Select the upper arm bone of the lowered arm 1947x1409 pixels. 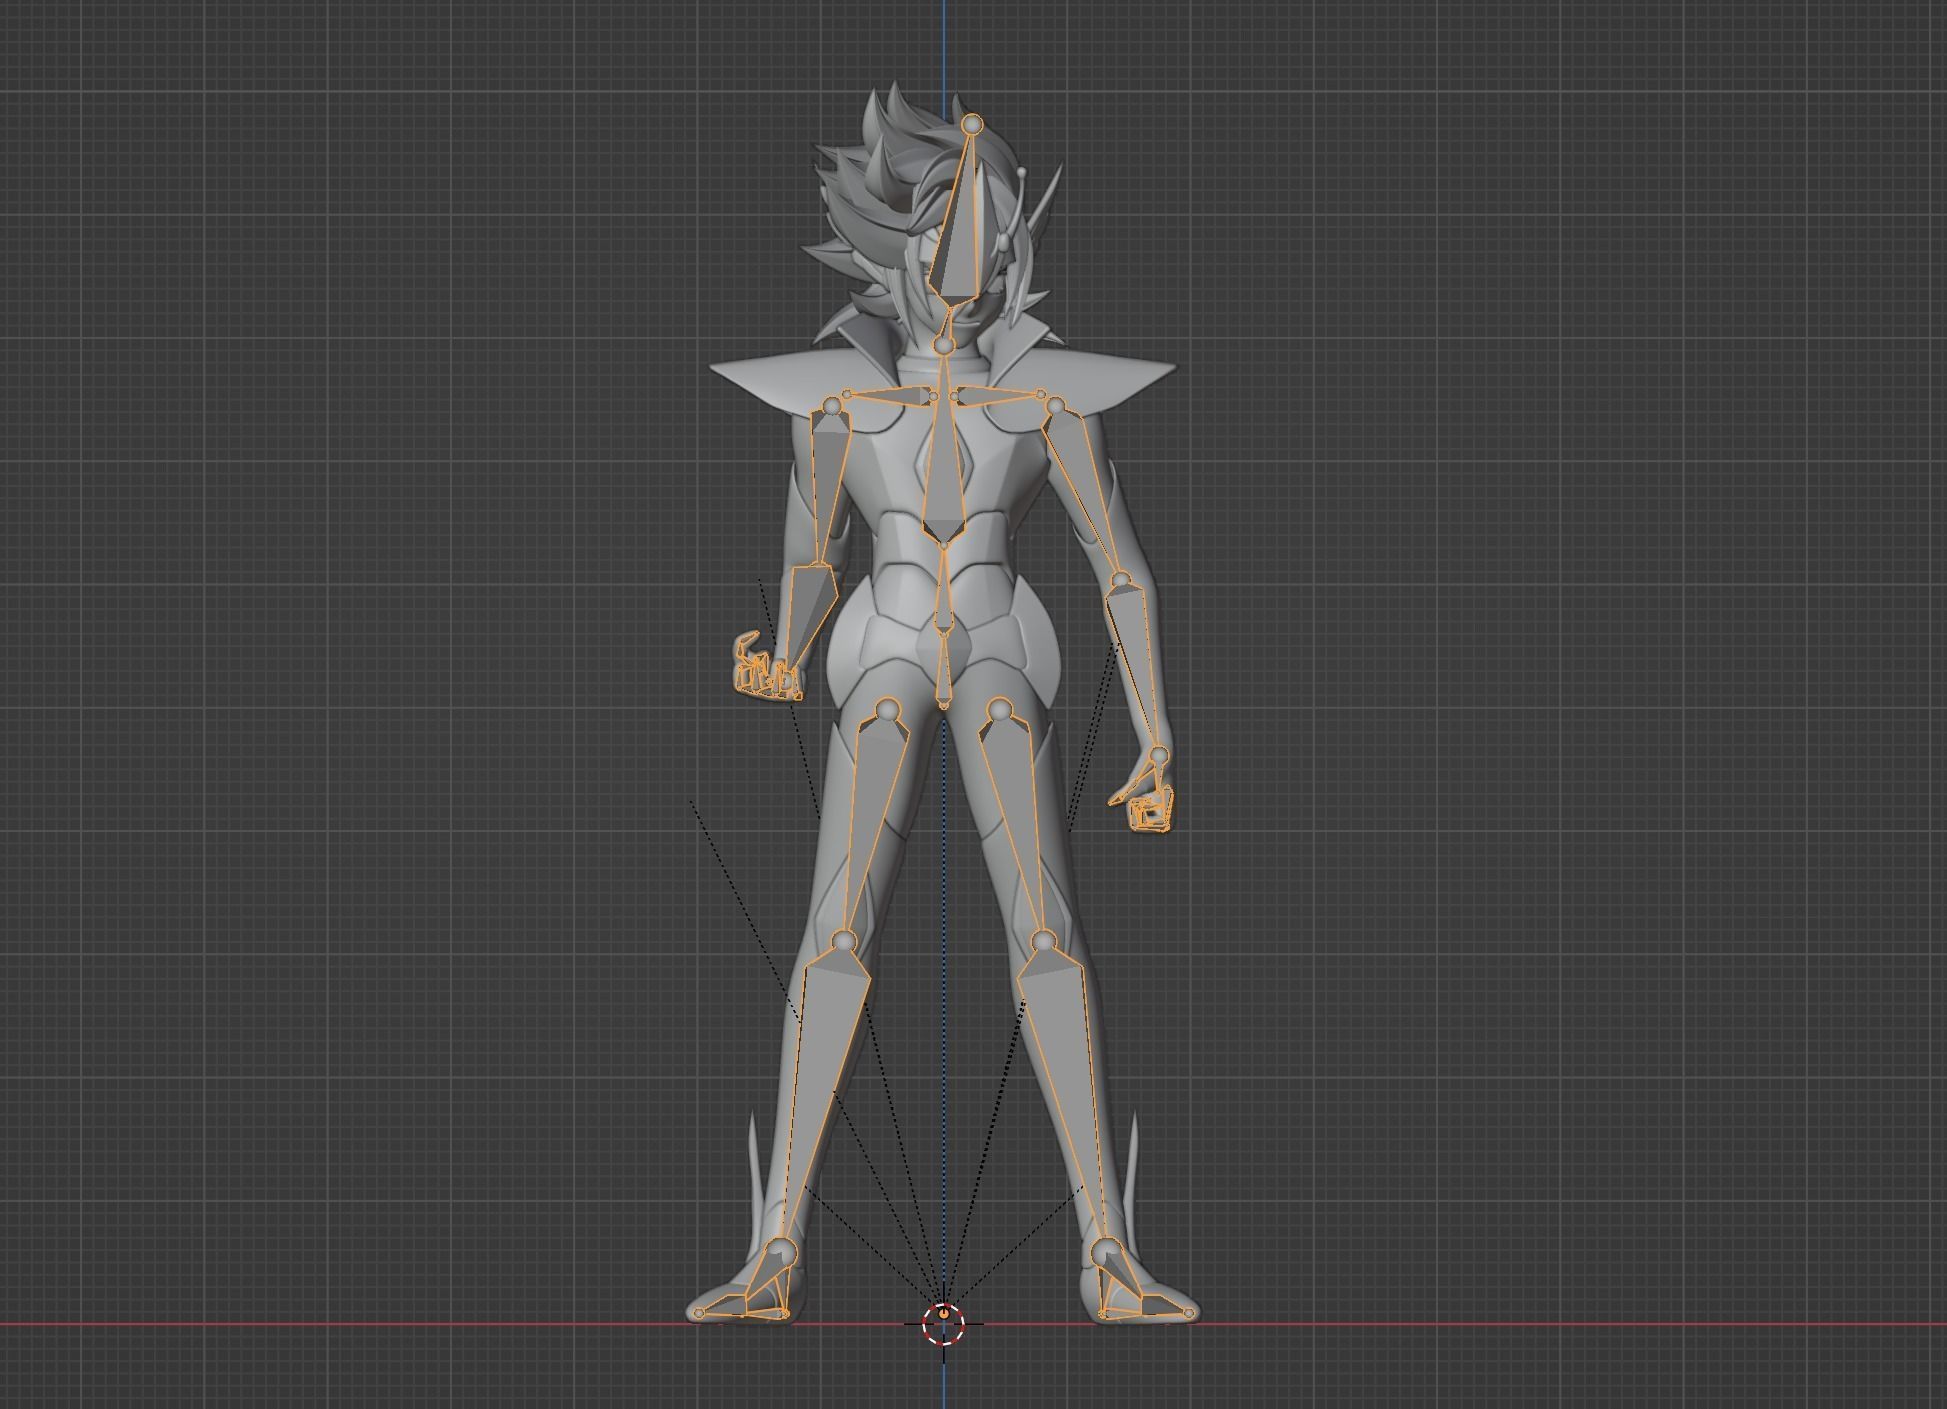pos(1086,490)
